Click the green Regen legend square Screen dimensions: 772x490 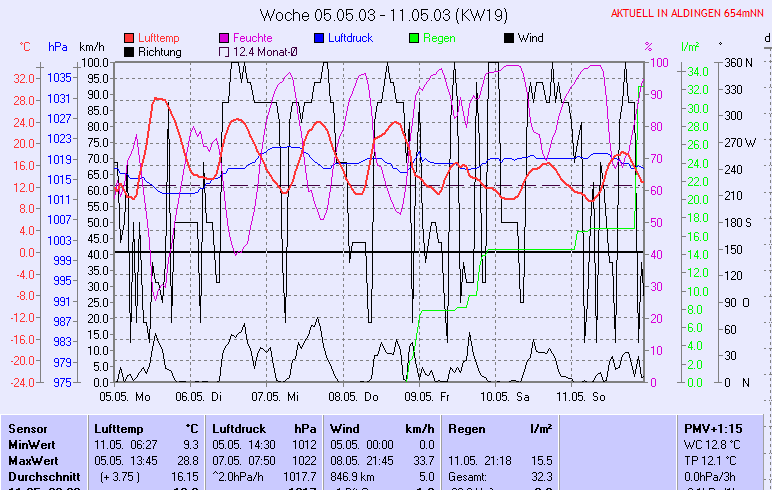click(415, 38)
